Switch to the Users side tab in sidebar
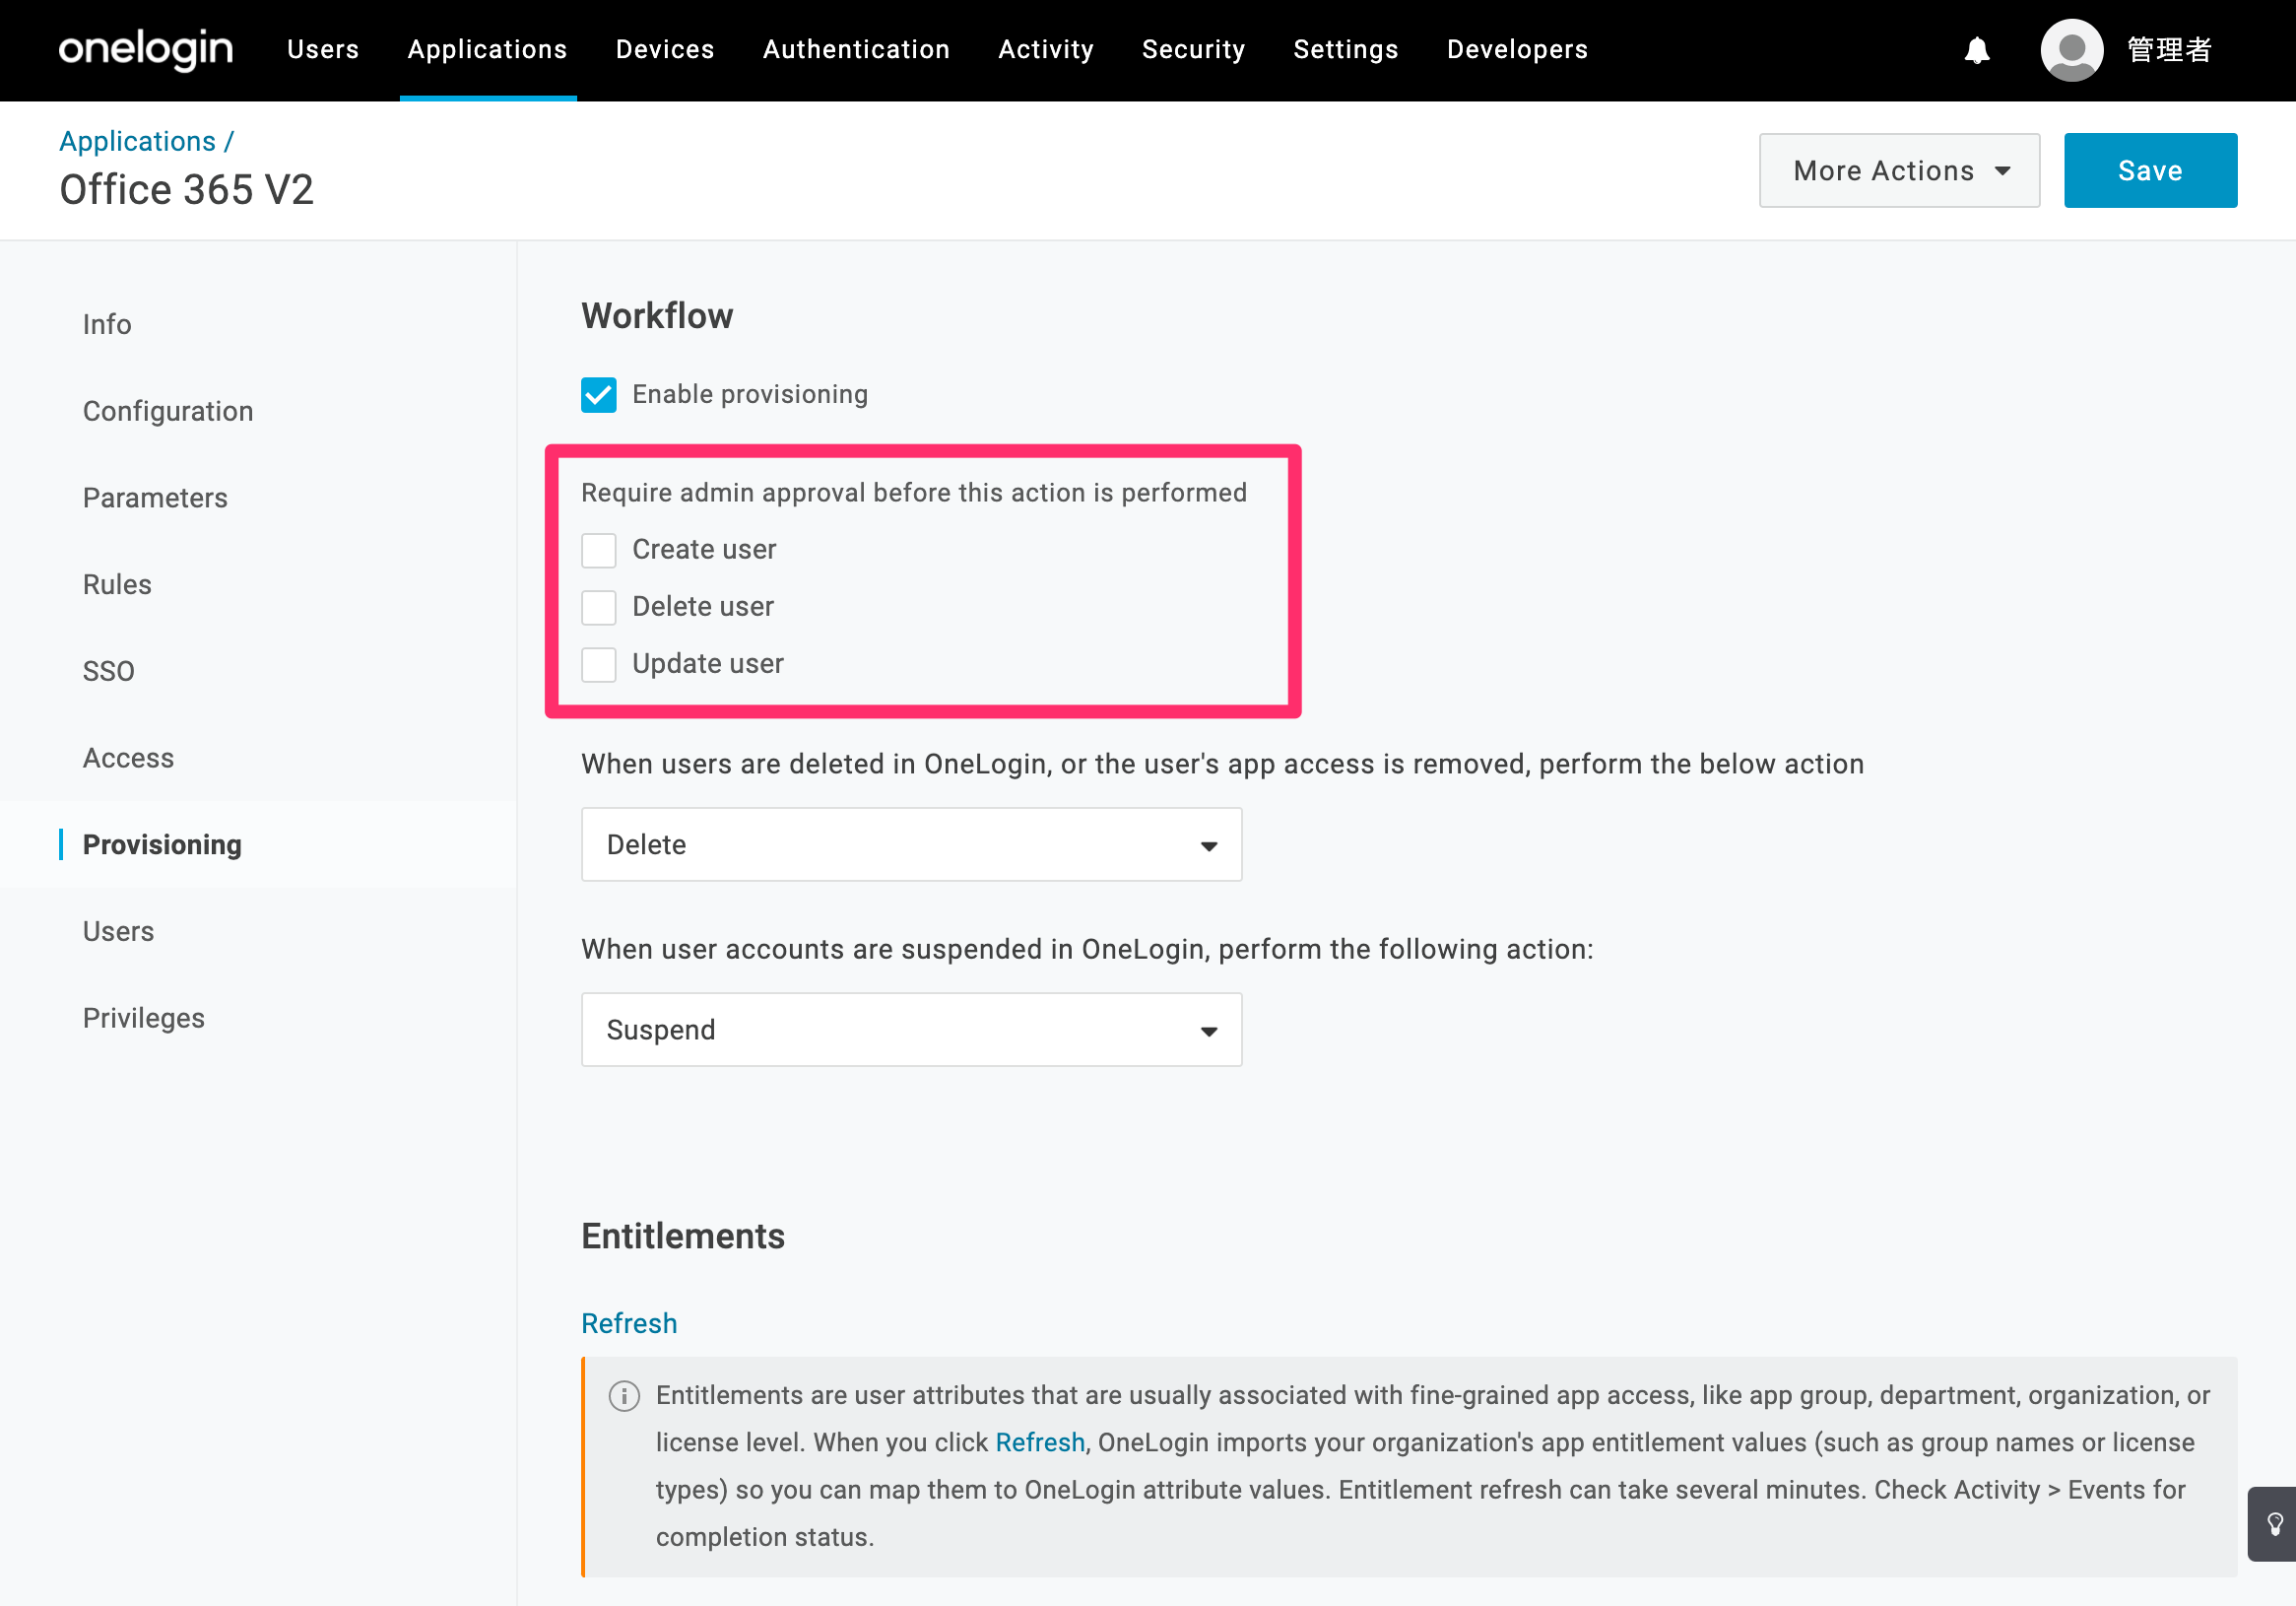The height and width of the screenshot is (1606, 2296). [118, 932]
